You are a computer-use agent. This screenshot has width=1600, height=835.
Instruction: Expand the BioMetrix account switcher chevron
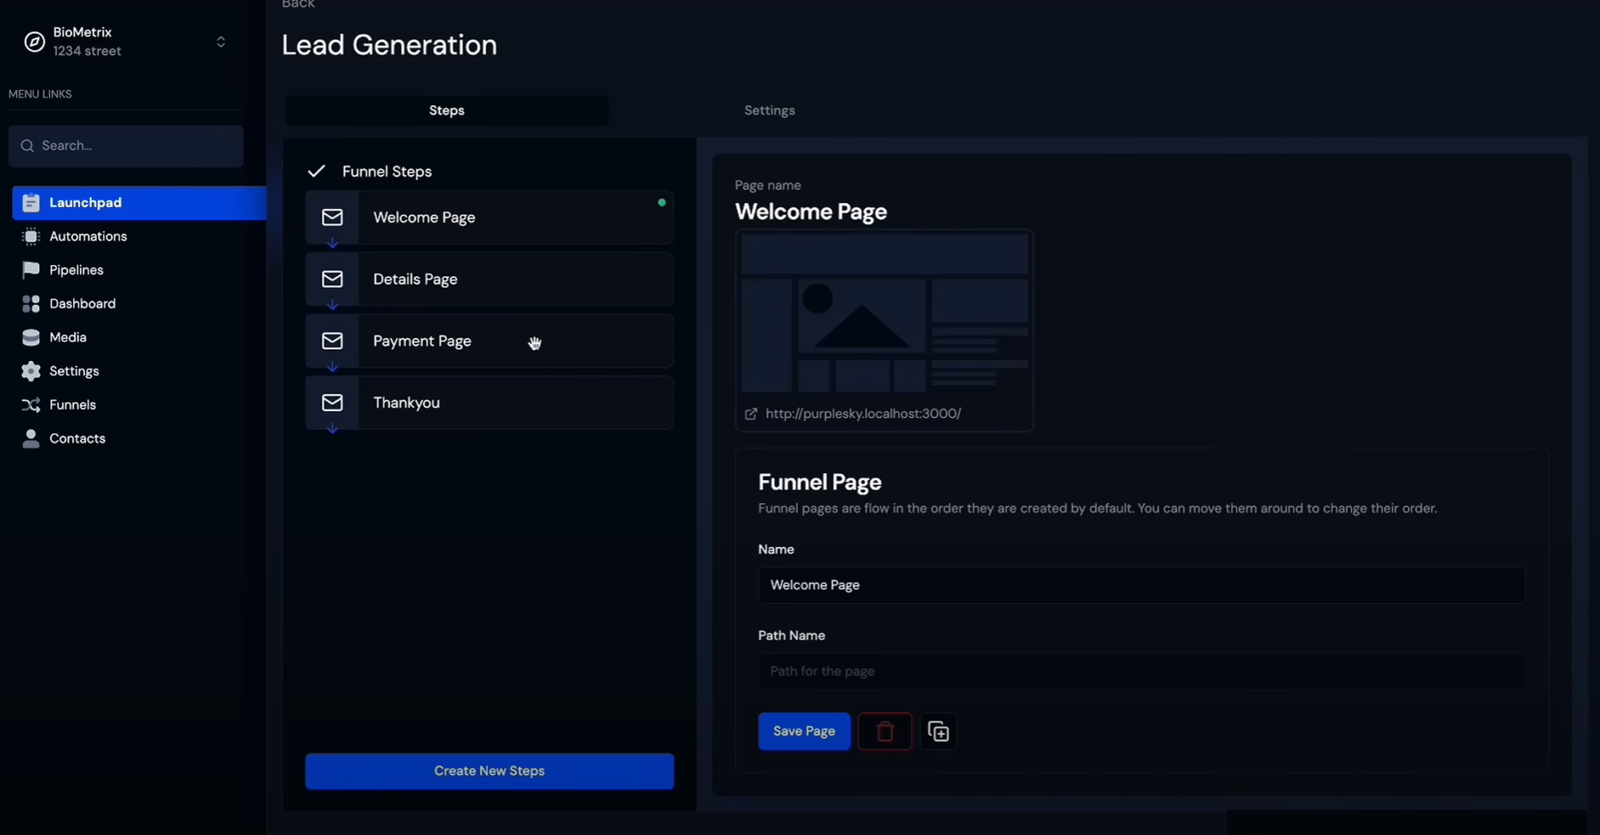tap(221, 42)
